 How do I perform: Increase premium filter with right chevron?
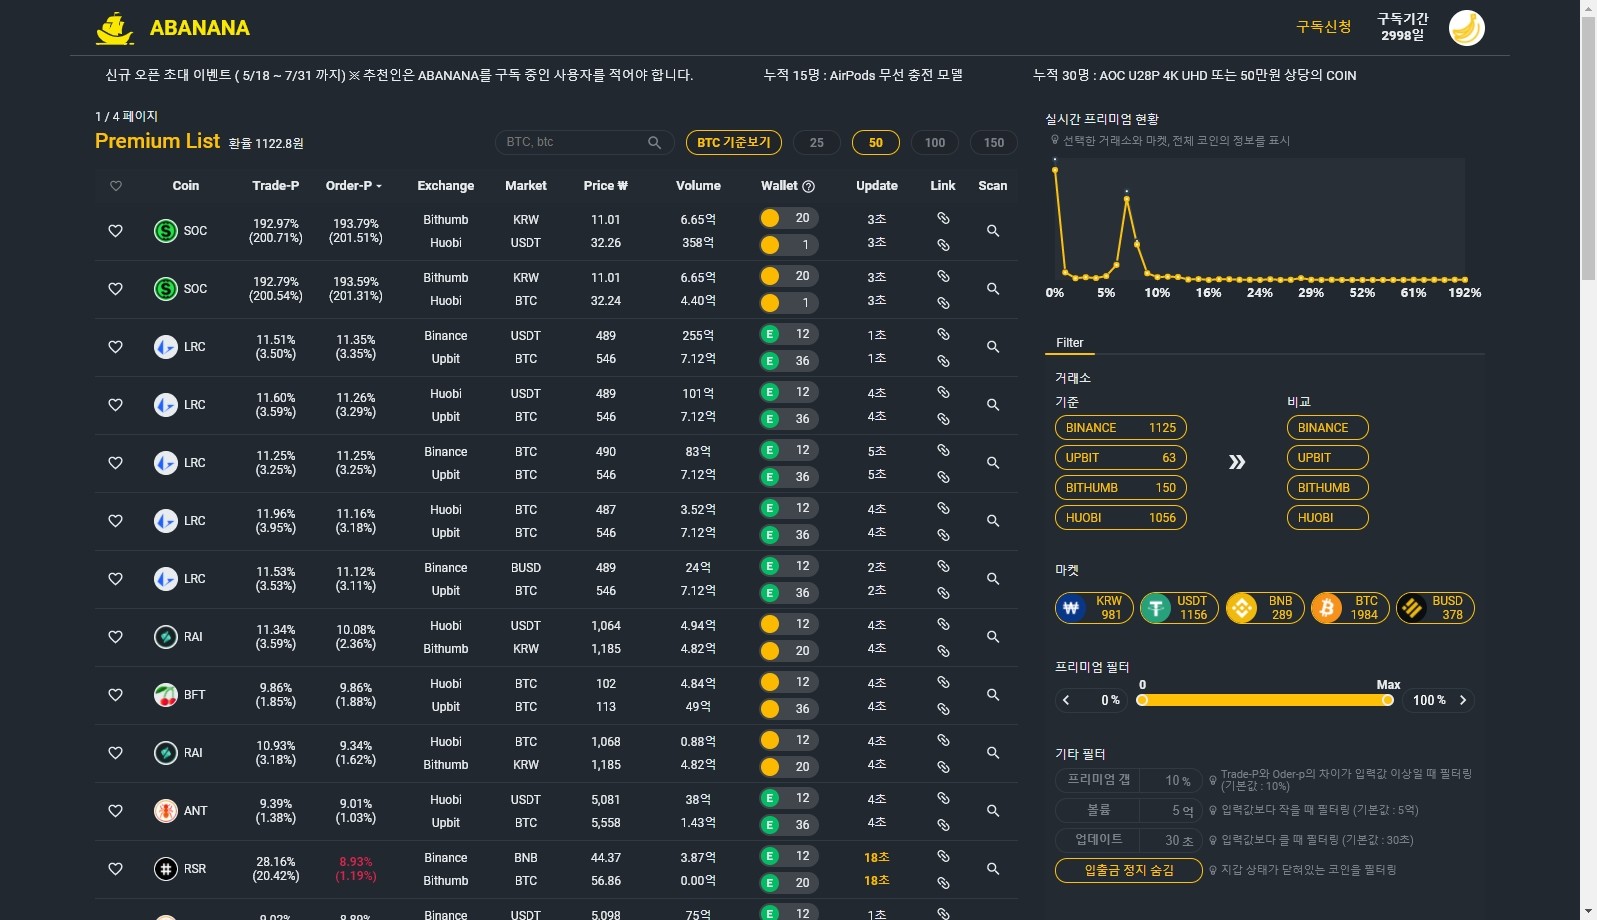1463,700
